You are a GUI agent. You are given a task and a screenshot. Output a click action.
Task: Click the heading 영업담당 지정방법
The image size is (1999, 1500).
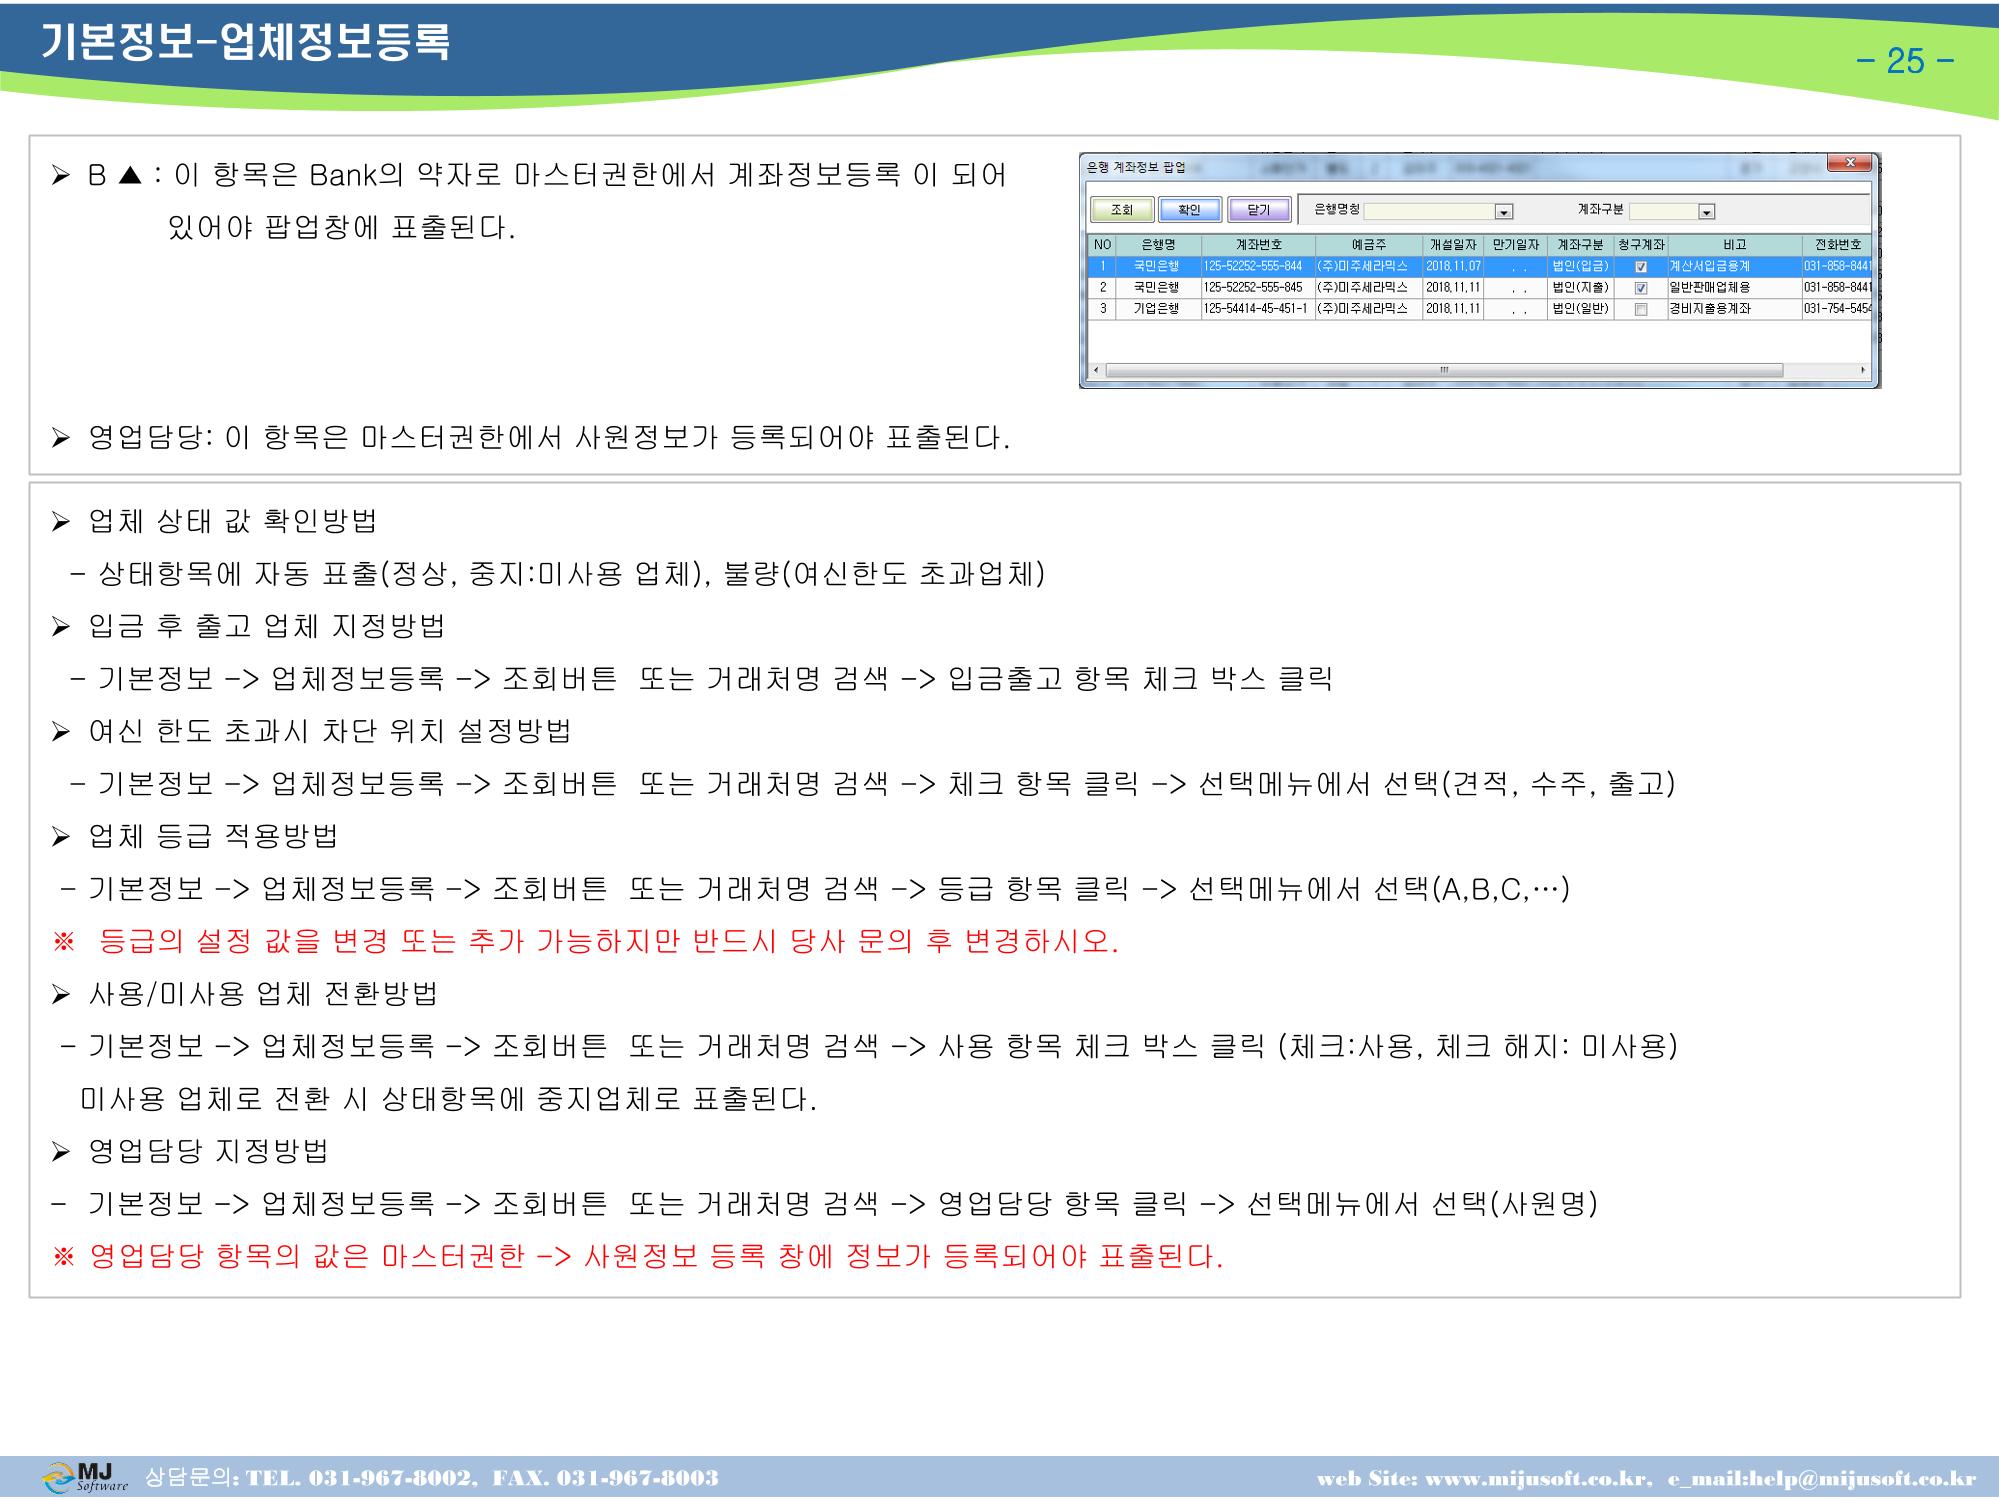[x=208, y=1151]
